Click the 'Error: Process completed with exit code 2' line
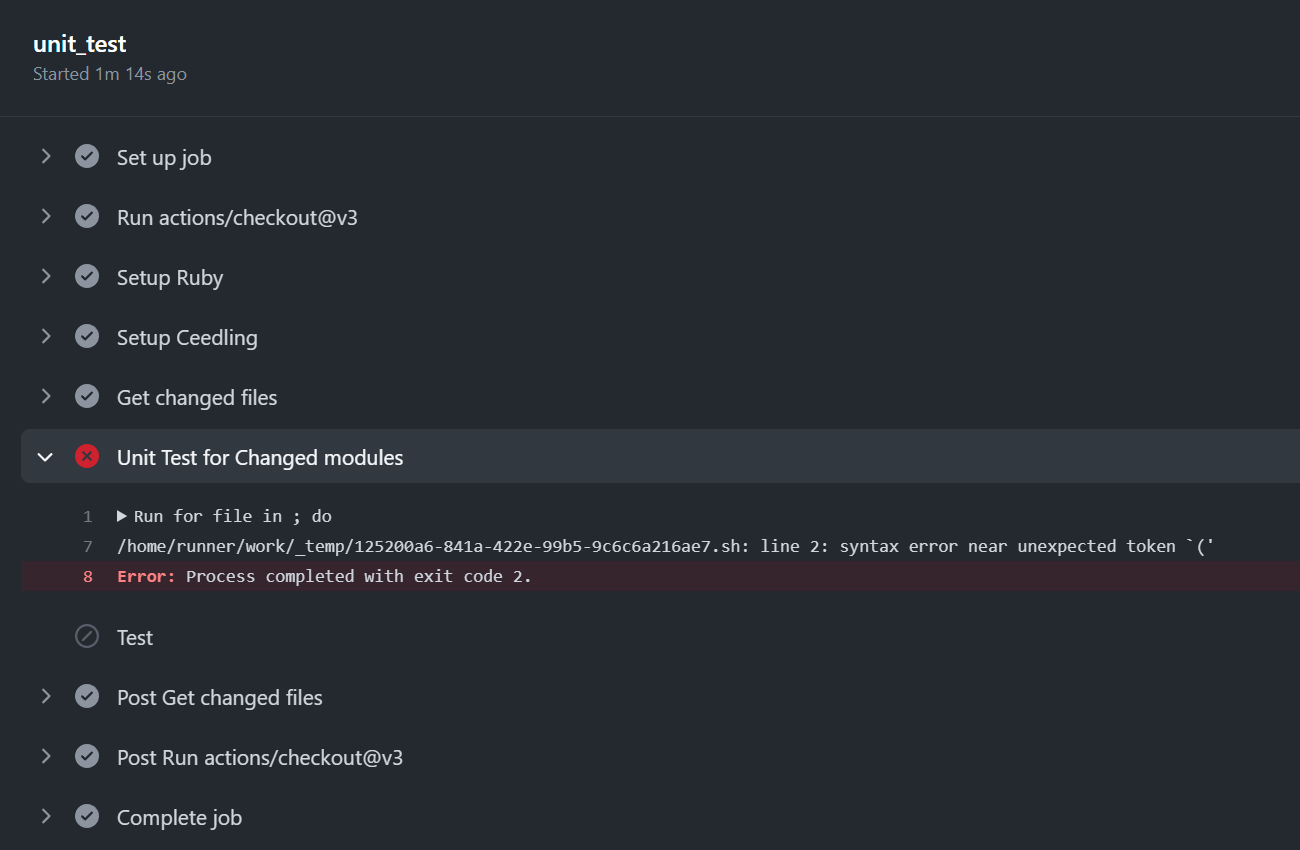The width and height of the screenshot is (1300, 850). [325, 576]
